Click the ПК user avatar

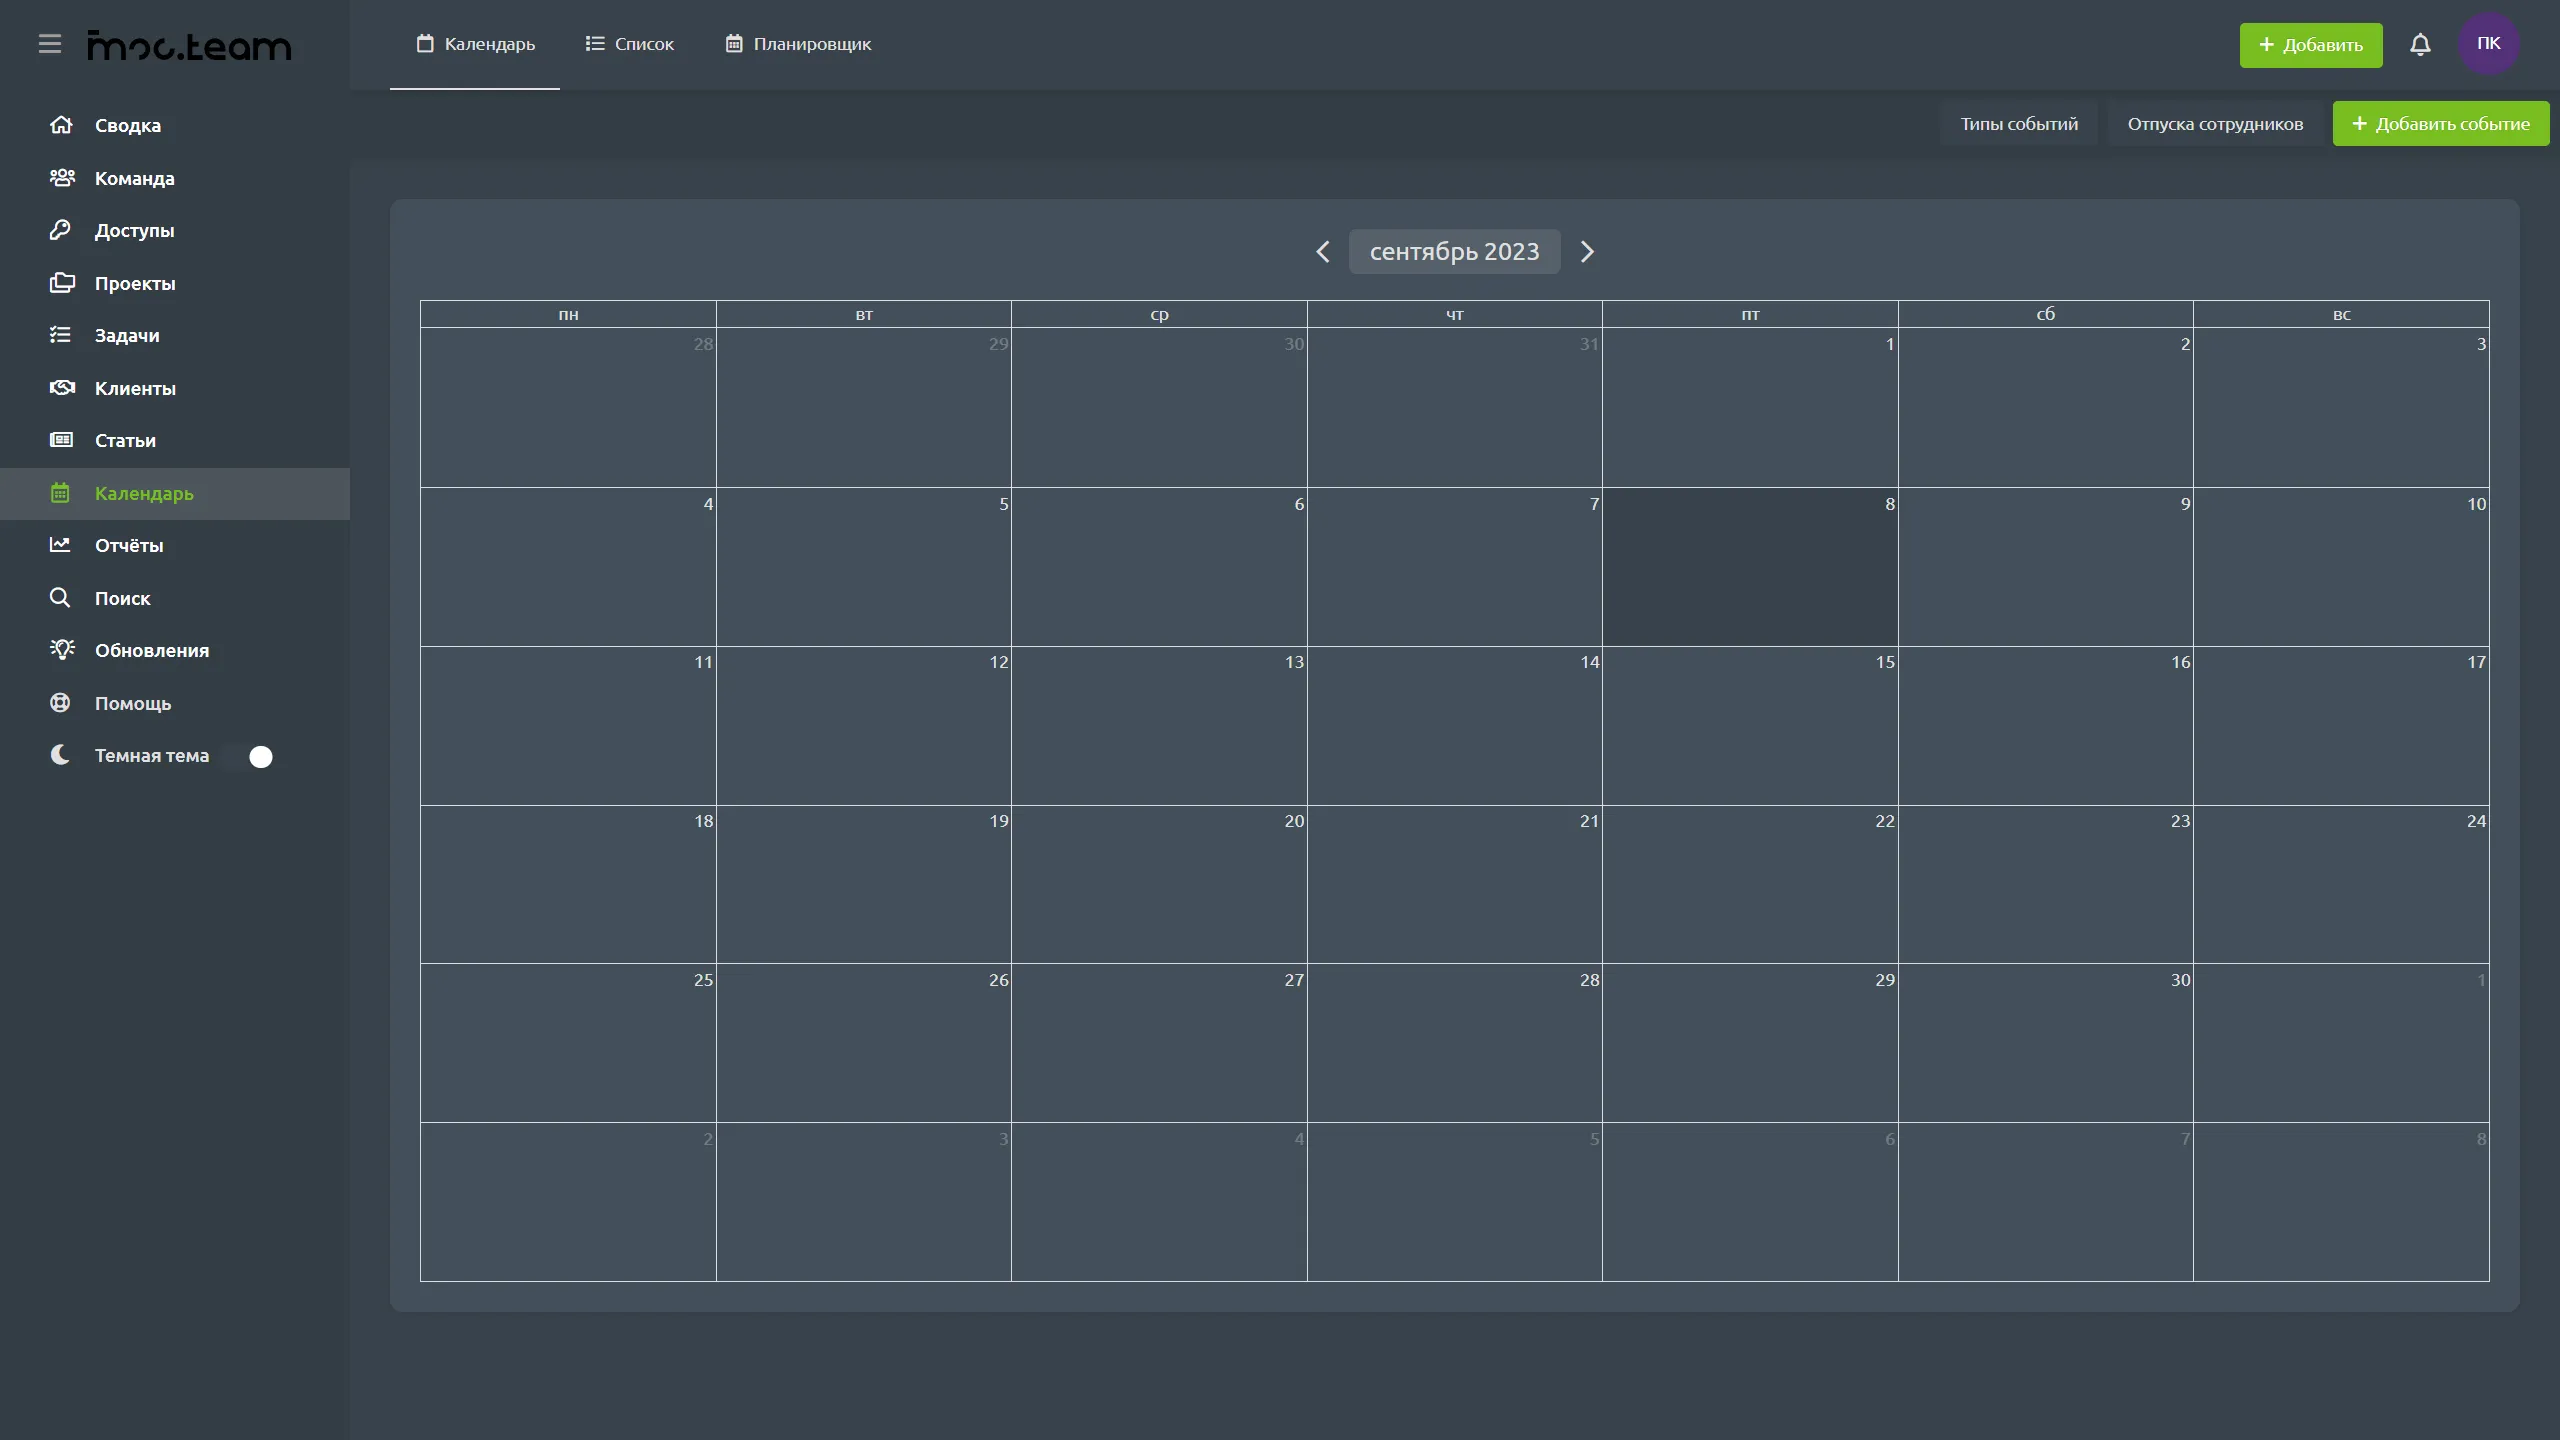point(2488,44)
